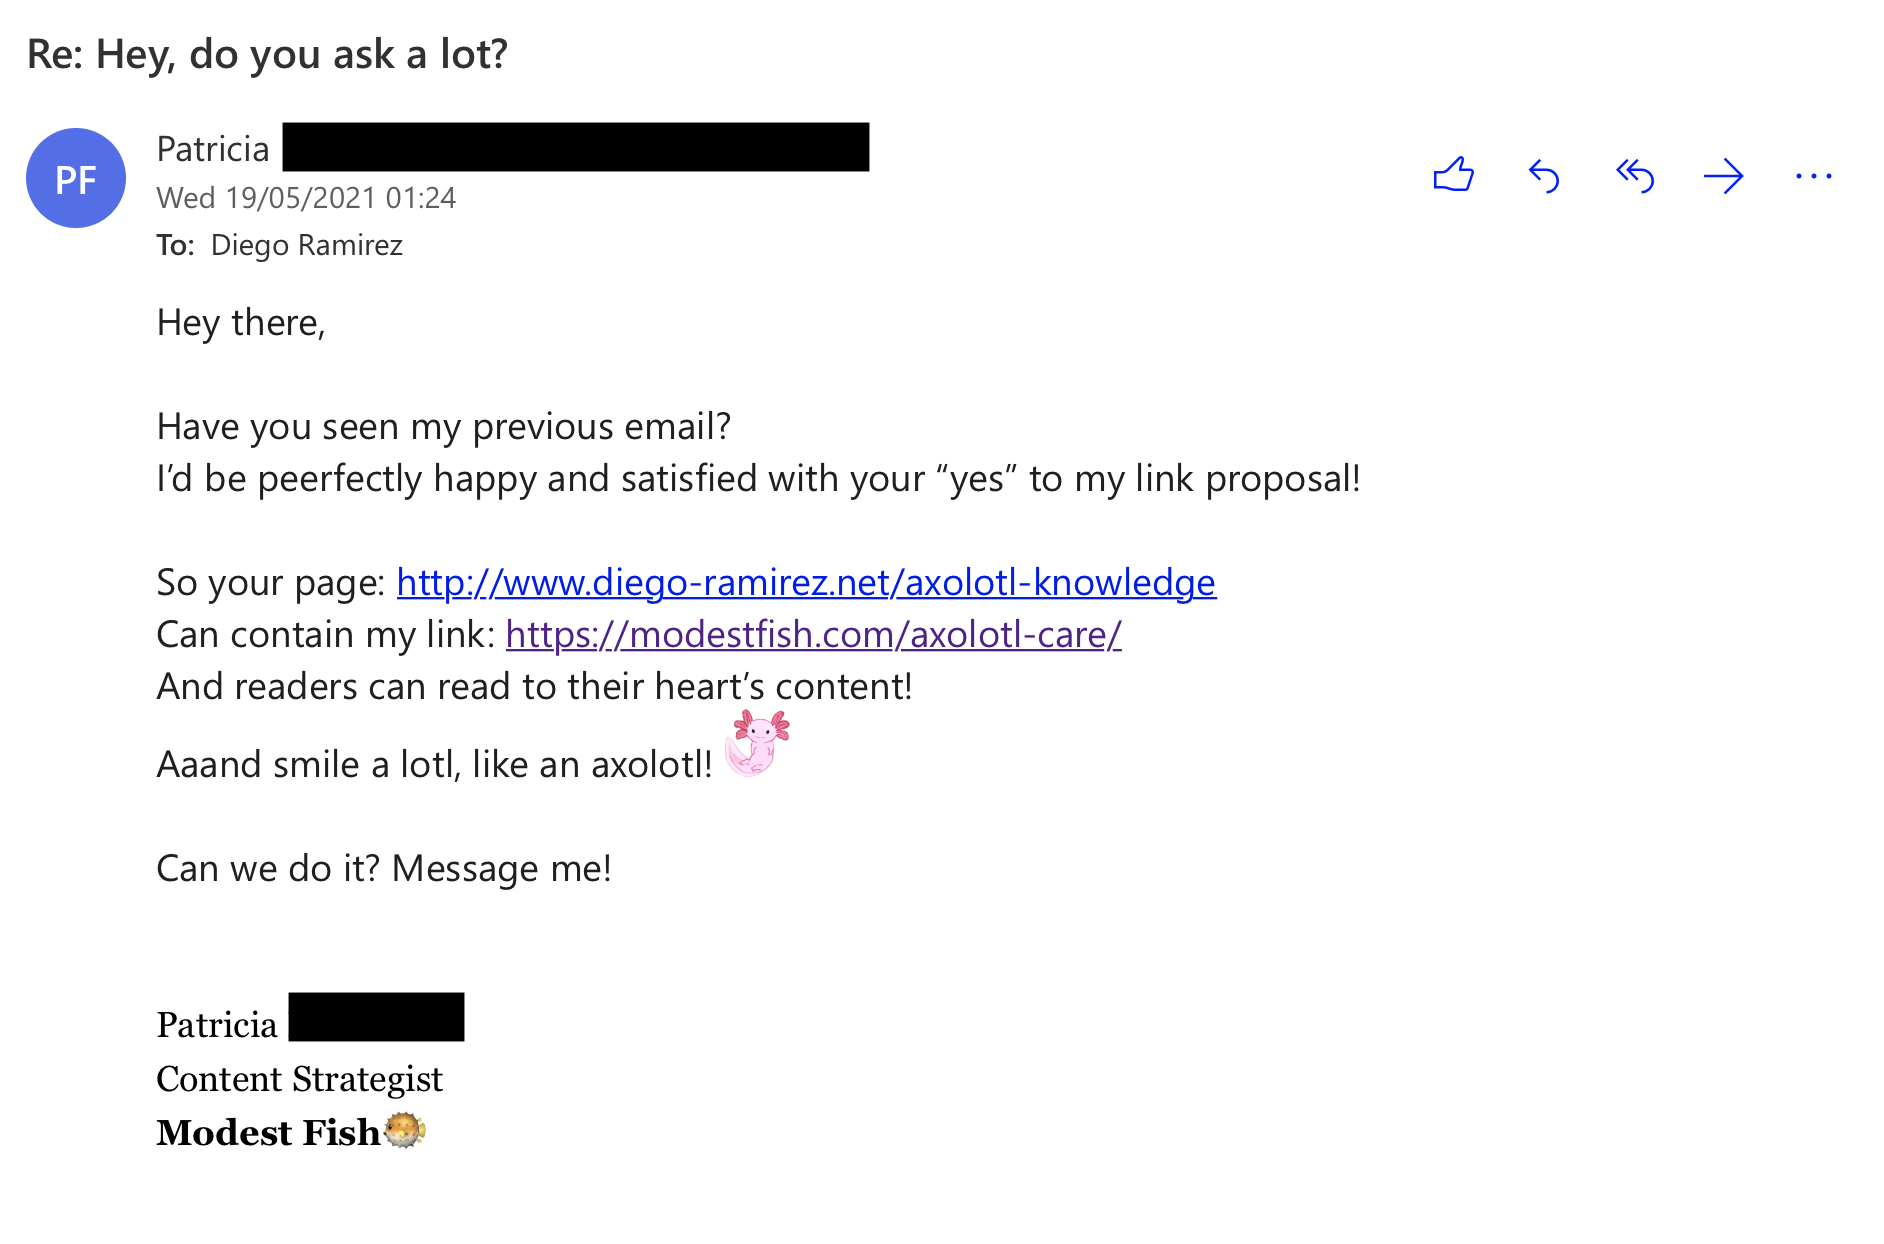Viewport: 1884px width, 1244px height.
Task: Click the email subject line
Action: [x=267, y=54]
